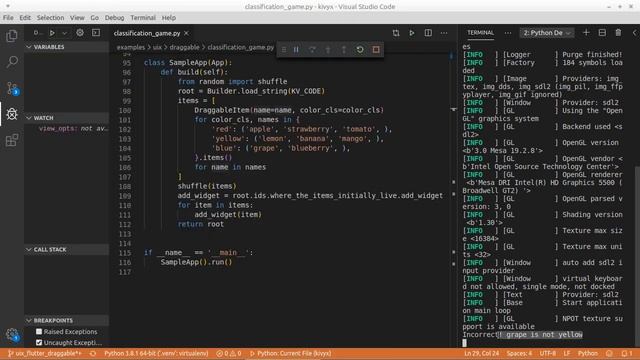Start debugging with the green play icon
The width and height of the screenshot is (640, 360).
tap(52, 33)
